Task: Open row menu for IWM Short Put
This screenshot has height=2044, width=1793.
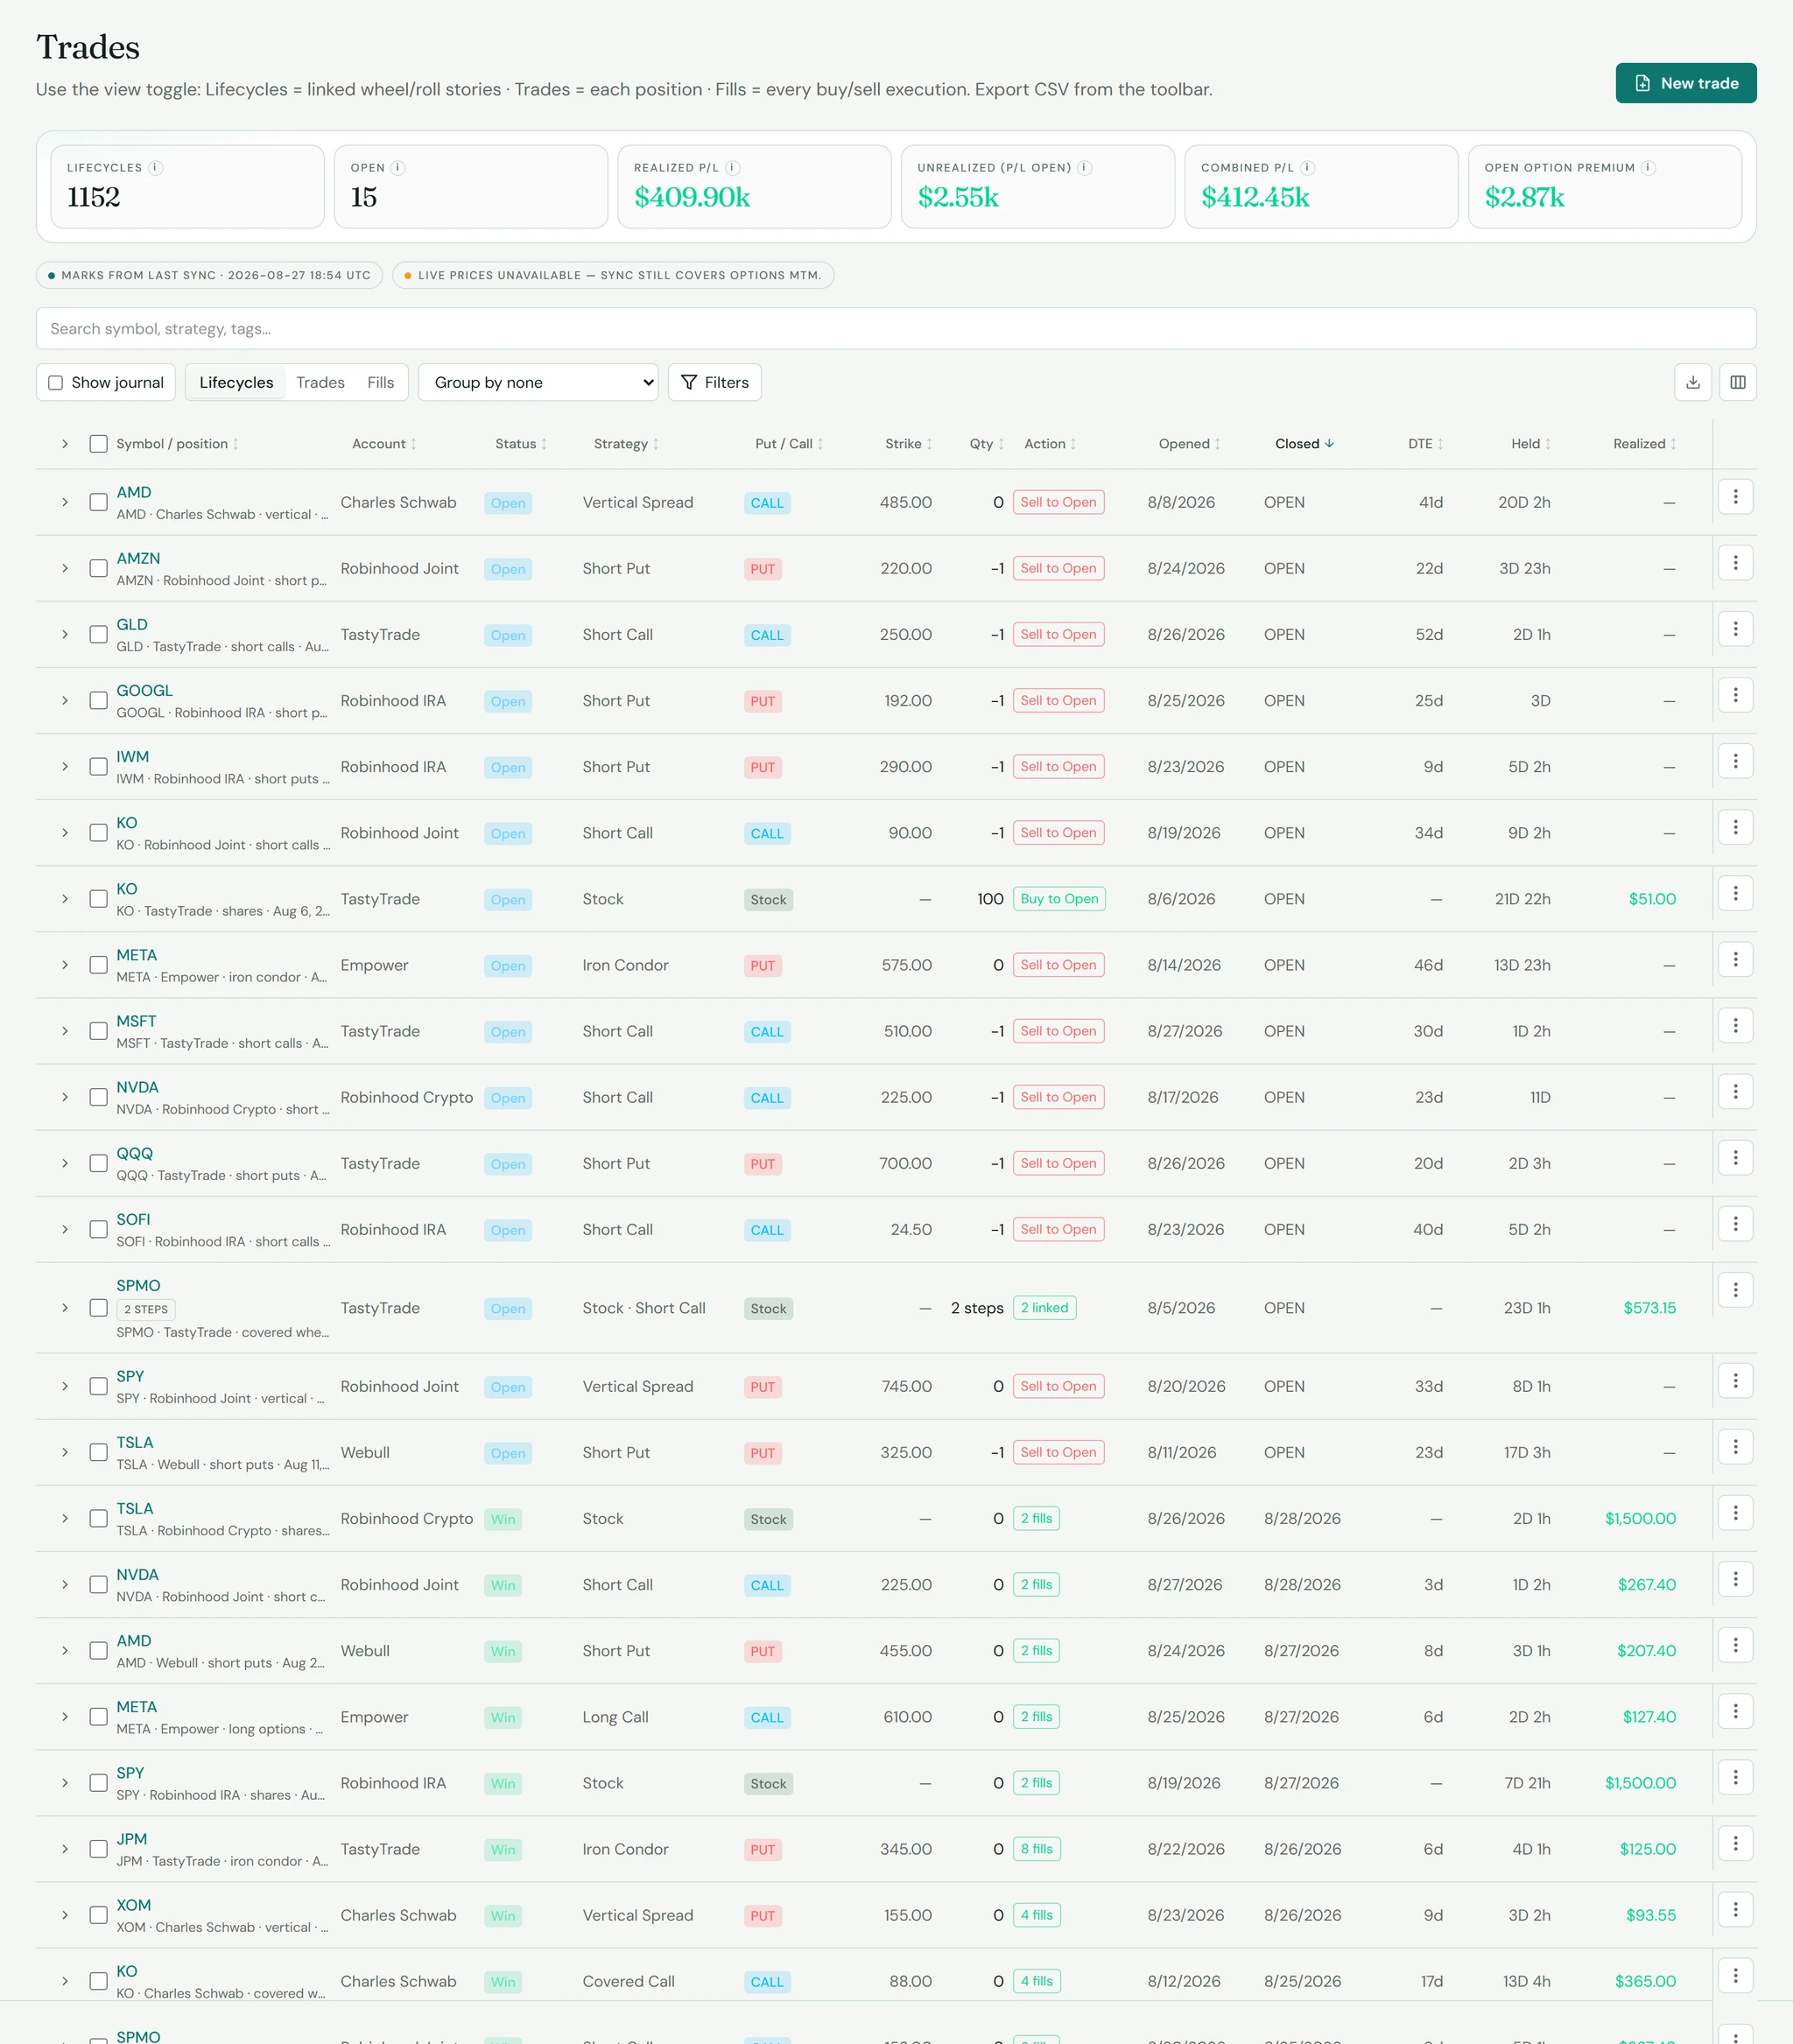Action: [x=1736, y=760]
